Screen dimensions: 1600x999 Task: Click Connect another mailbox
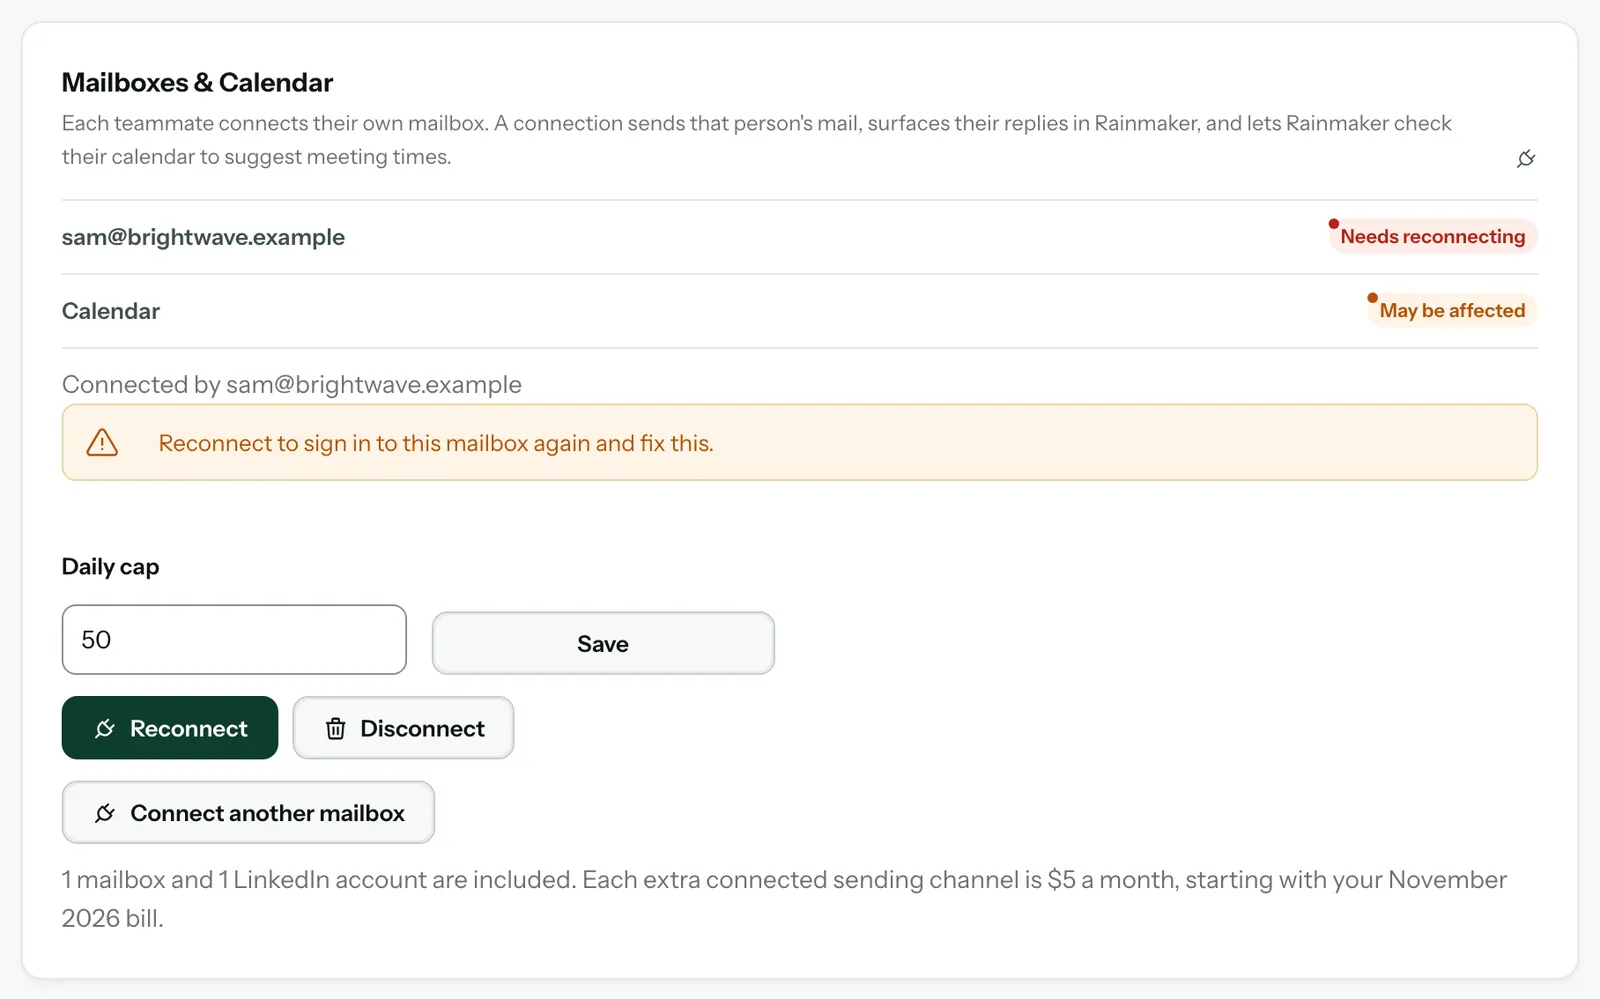pos(248,812)
